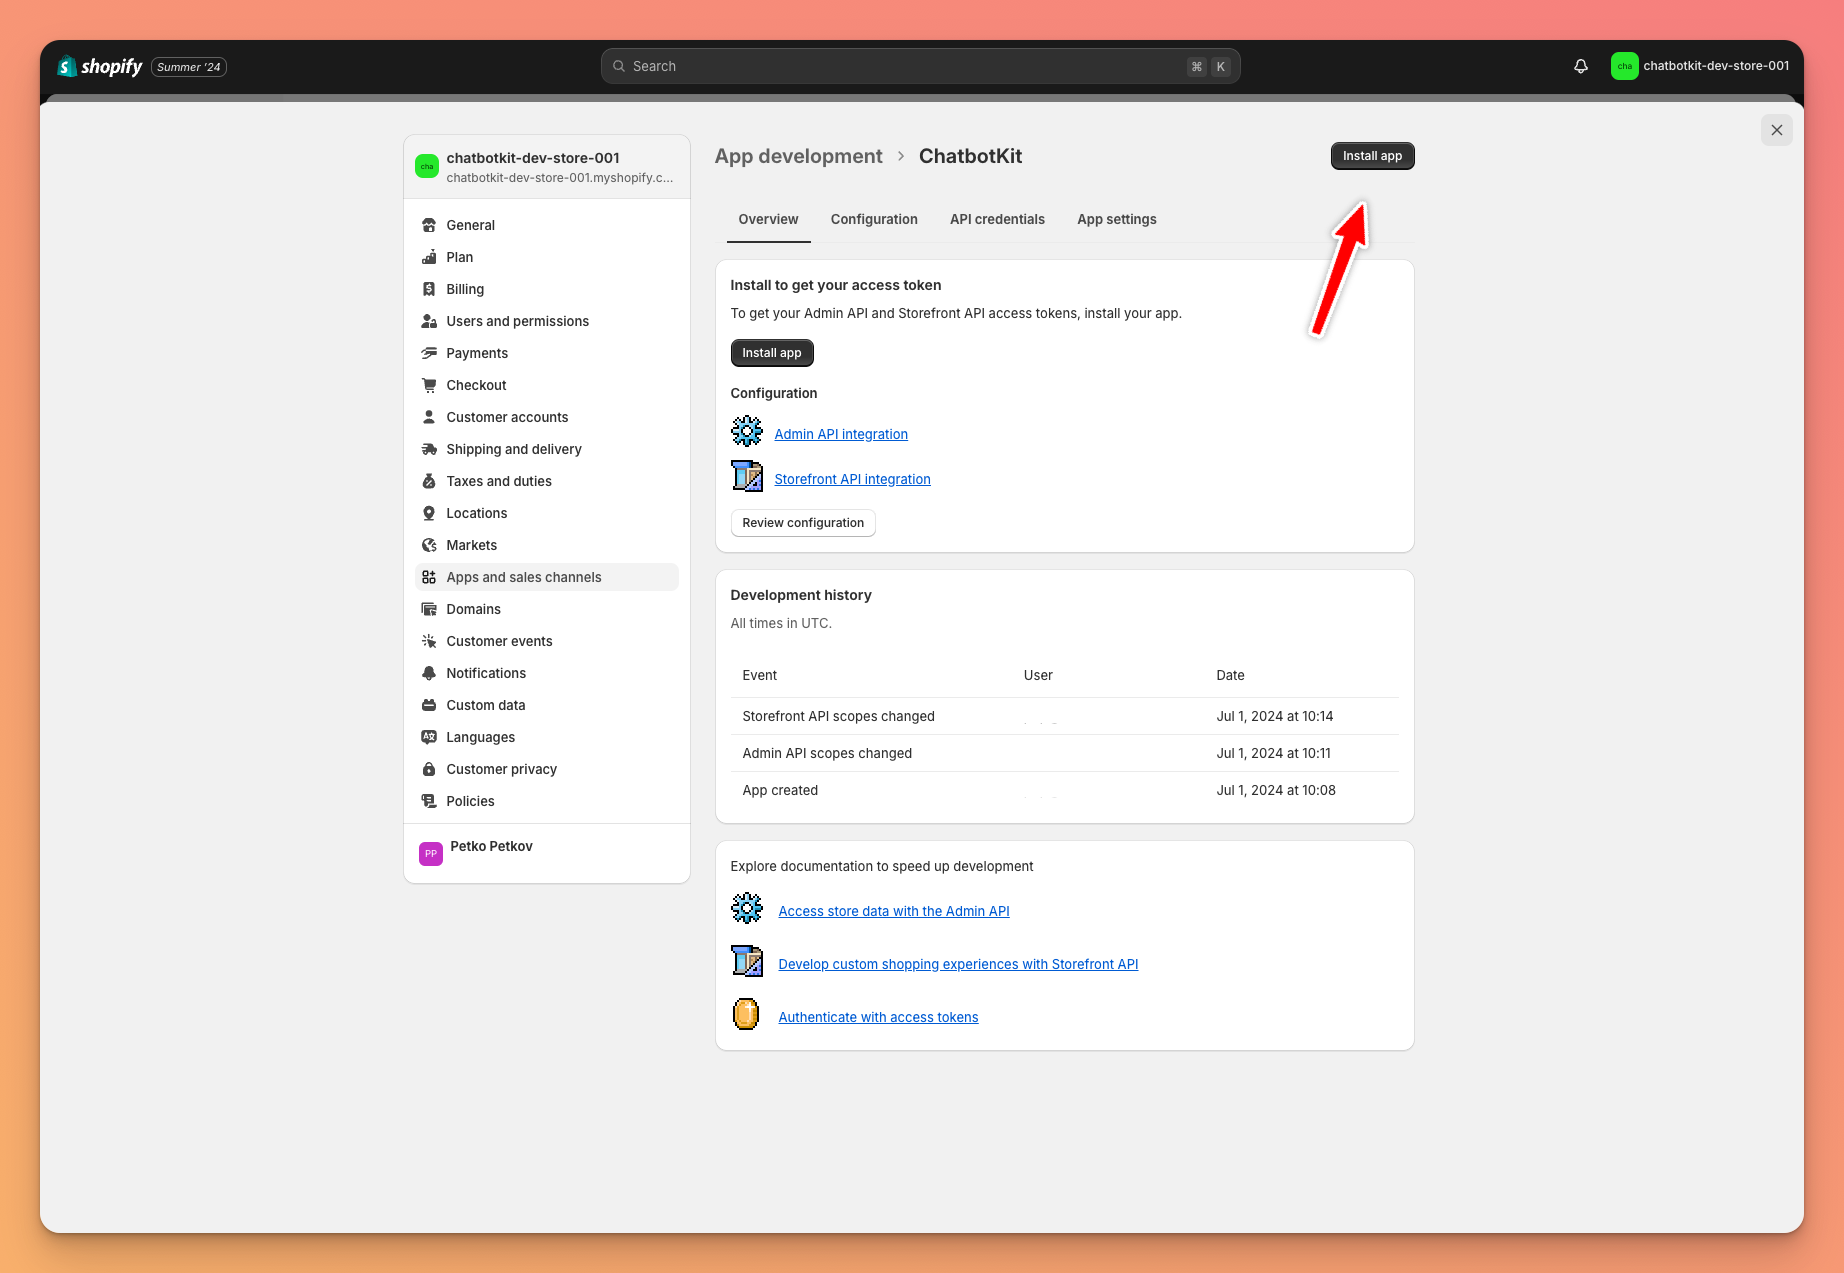
Task: Open the notifications bell icon
Action: click(x=1581, y=66)
